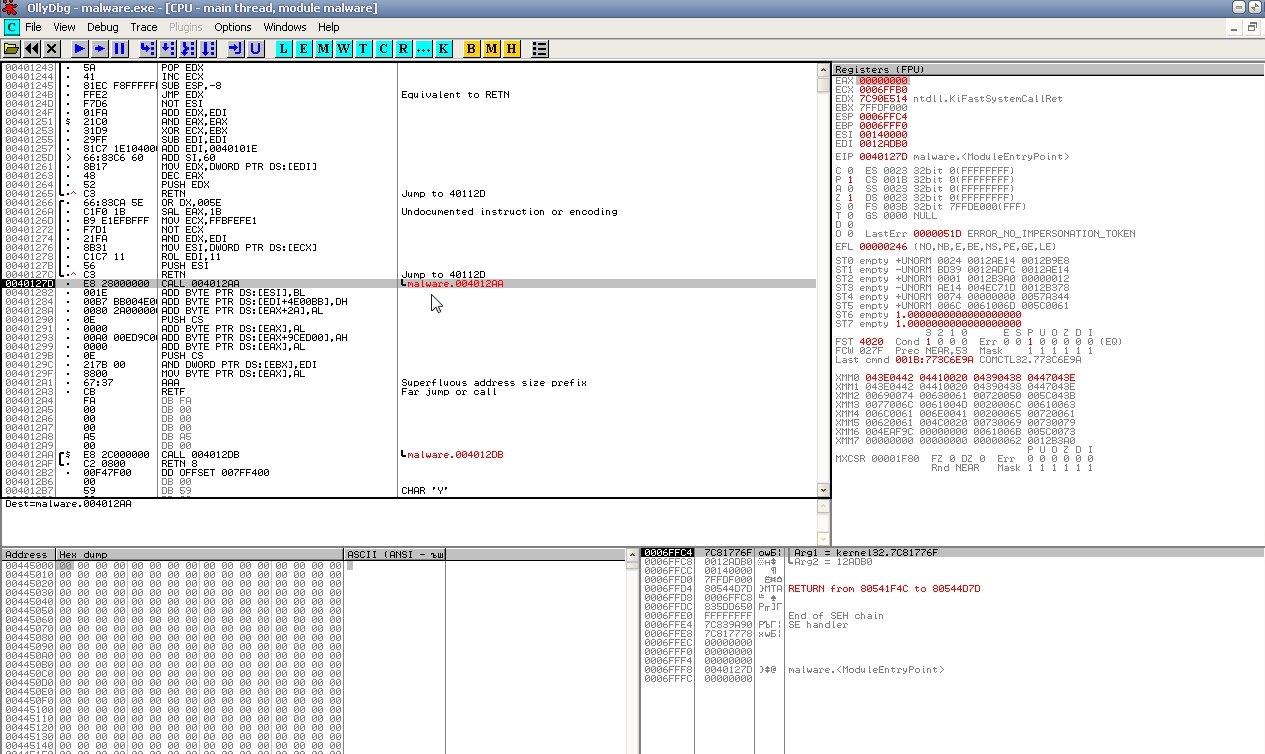Close the debugged program with X icon
Viewport: 1265px width, 754px height.
point(52,48)
